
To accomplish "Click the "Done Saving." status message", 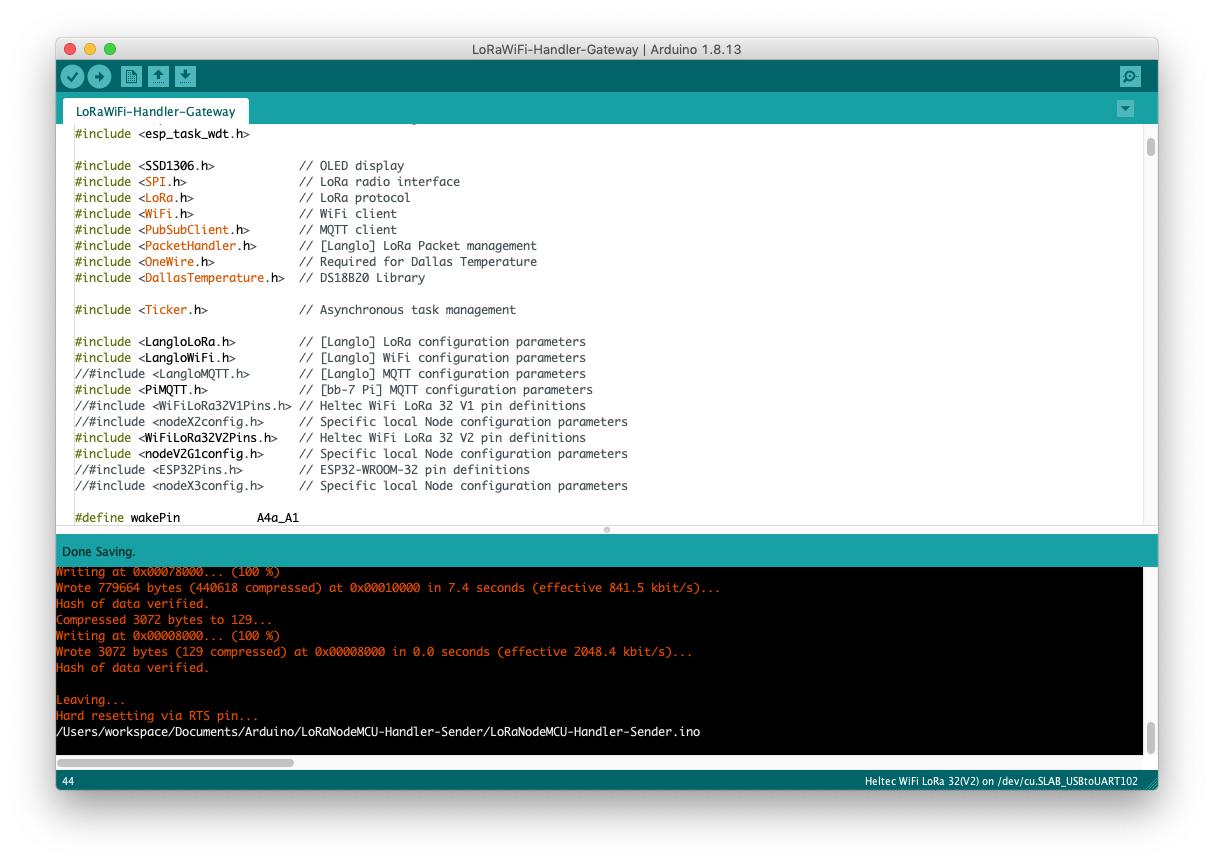I will [98, 551].
